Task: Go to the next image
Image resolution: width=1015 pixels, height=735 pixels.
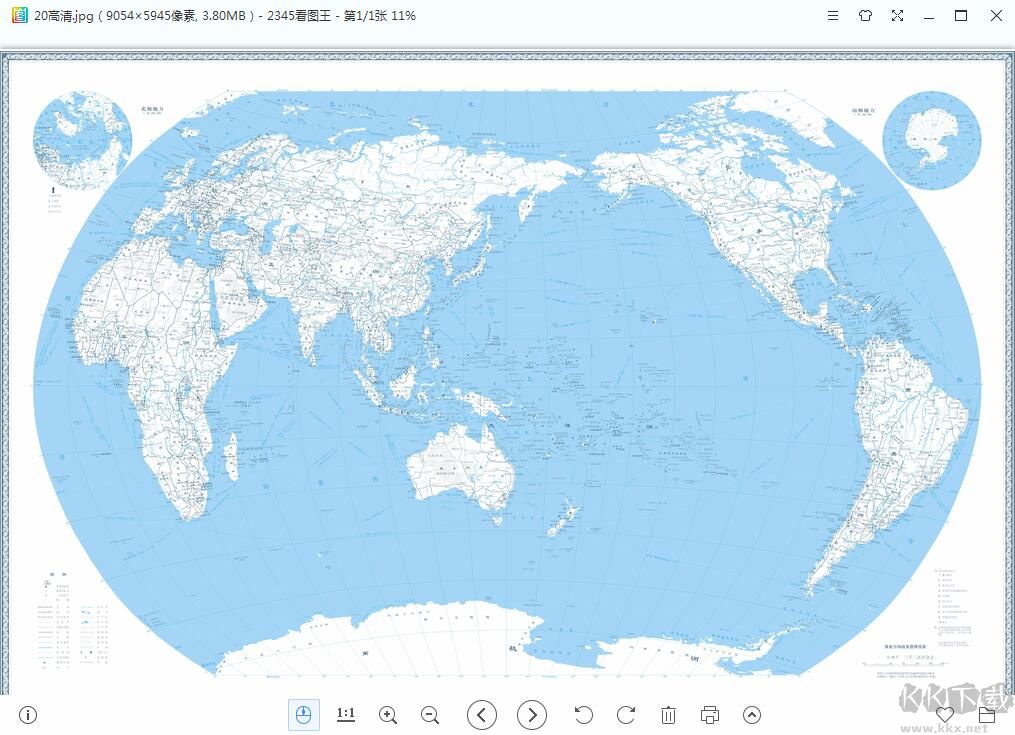Action: click(x=531, y=715)
